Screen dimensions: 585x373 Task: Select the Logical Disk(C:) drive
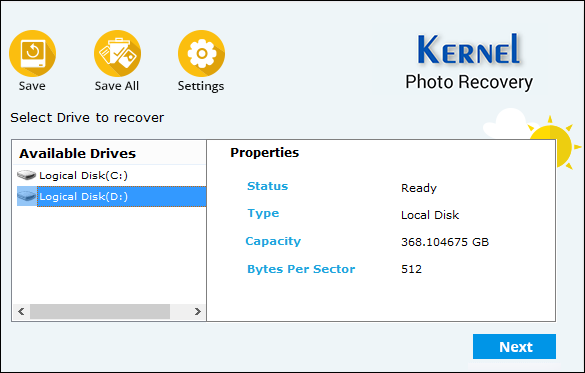84,175
